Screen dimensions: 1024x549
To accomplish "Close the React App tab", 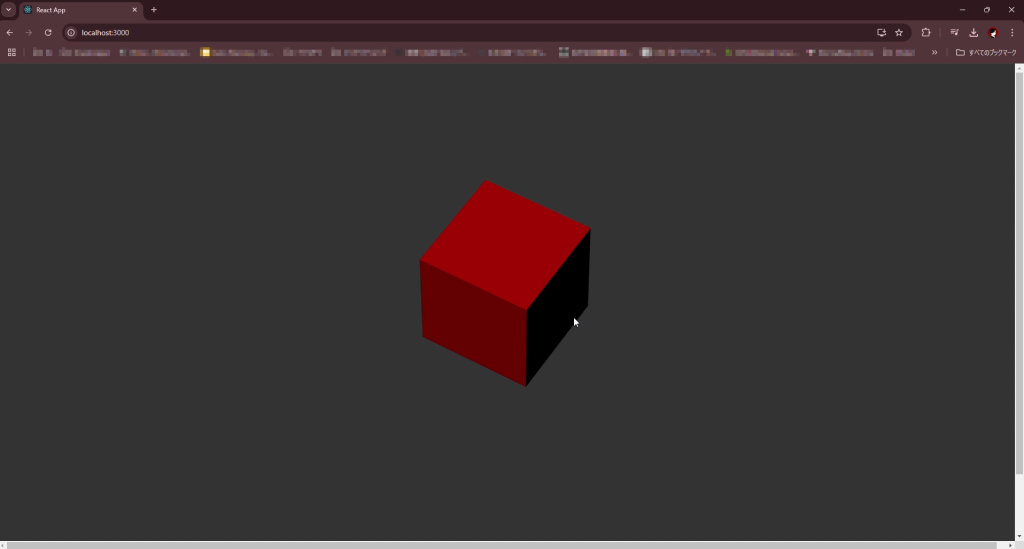I will click(x=135, y=10).
